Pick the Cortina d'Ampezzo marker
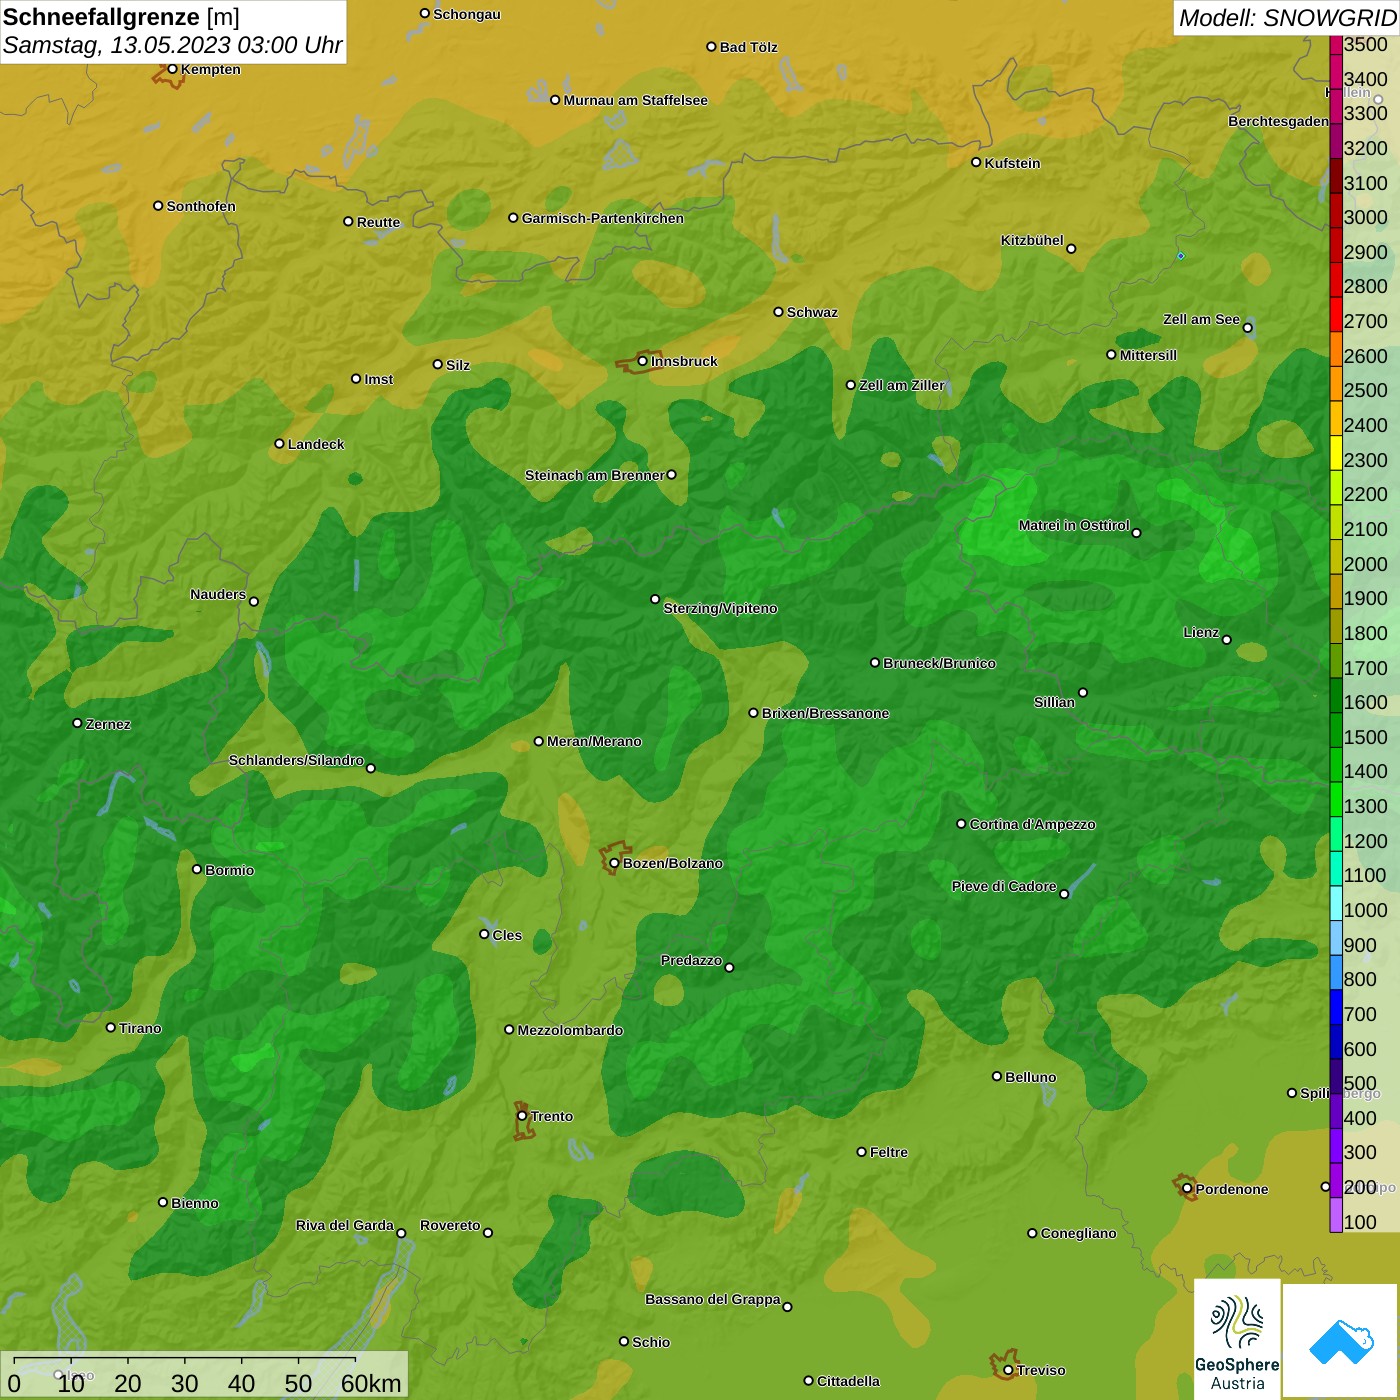This screenshot has width=1400, height=1400. click(961, 824)
